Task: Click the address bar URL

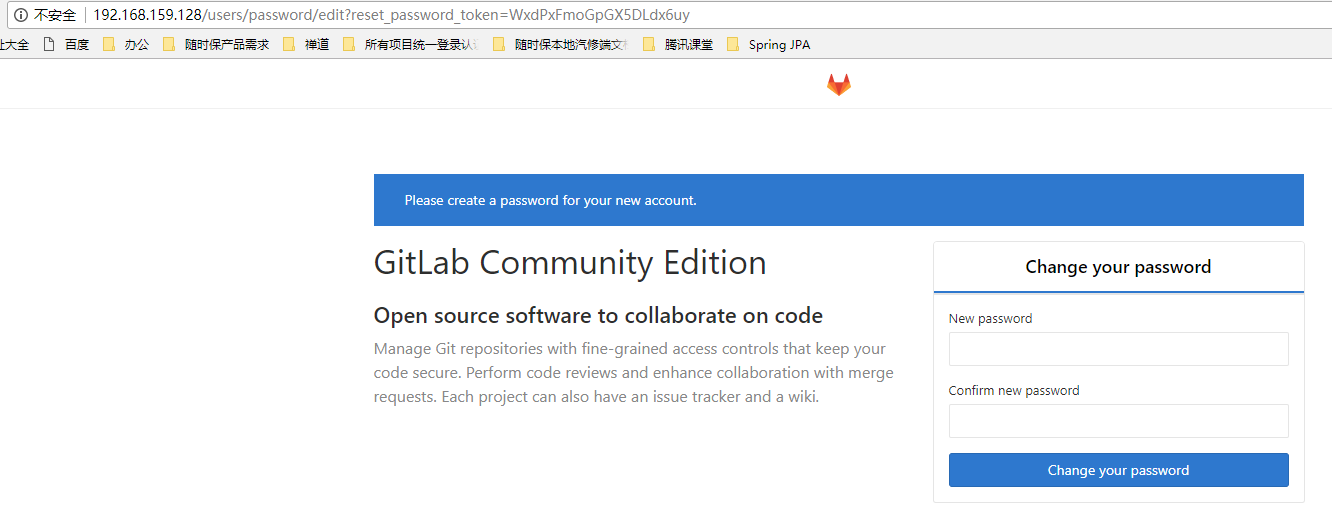Action: pyautogui.click(x=391, y=15)
